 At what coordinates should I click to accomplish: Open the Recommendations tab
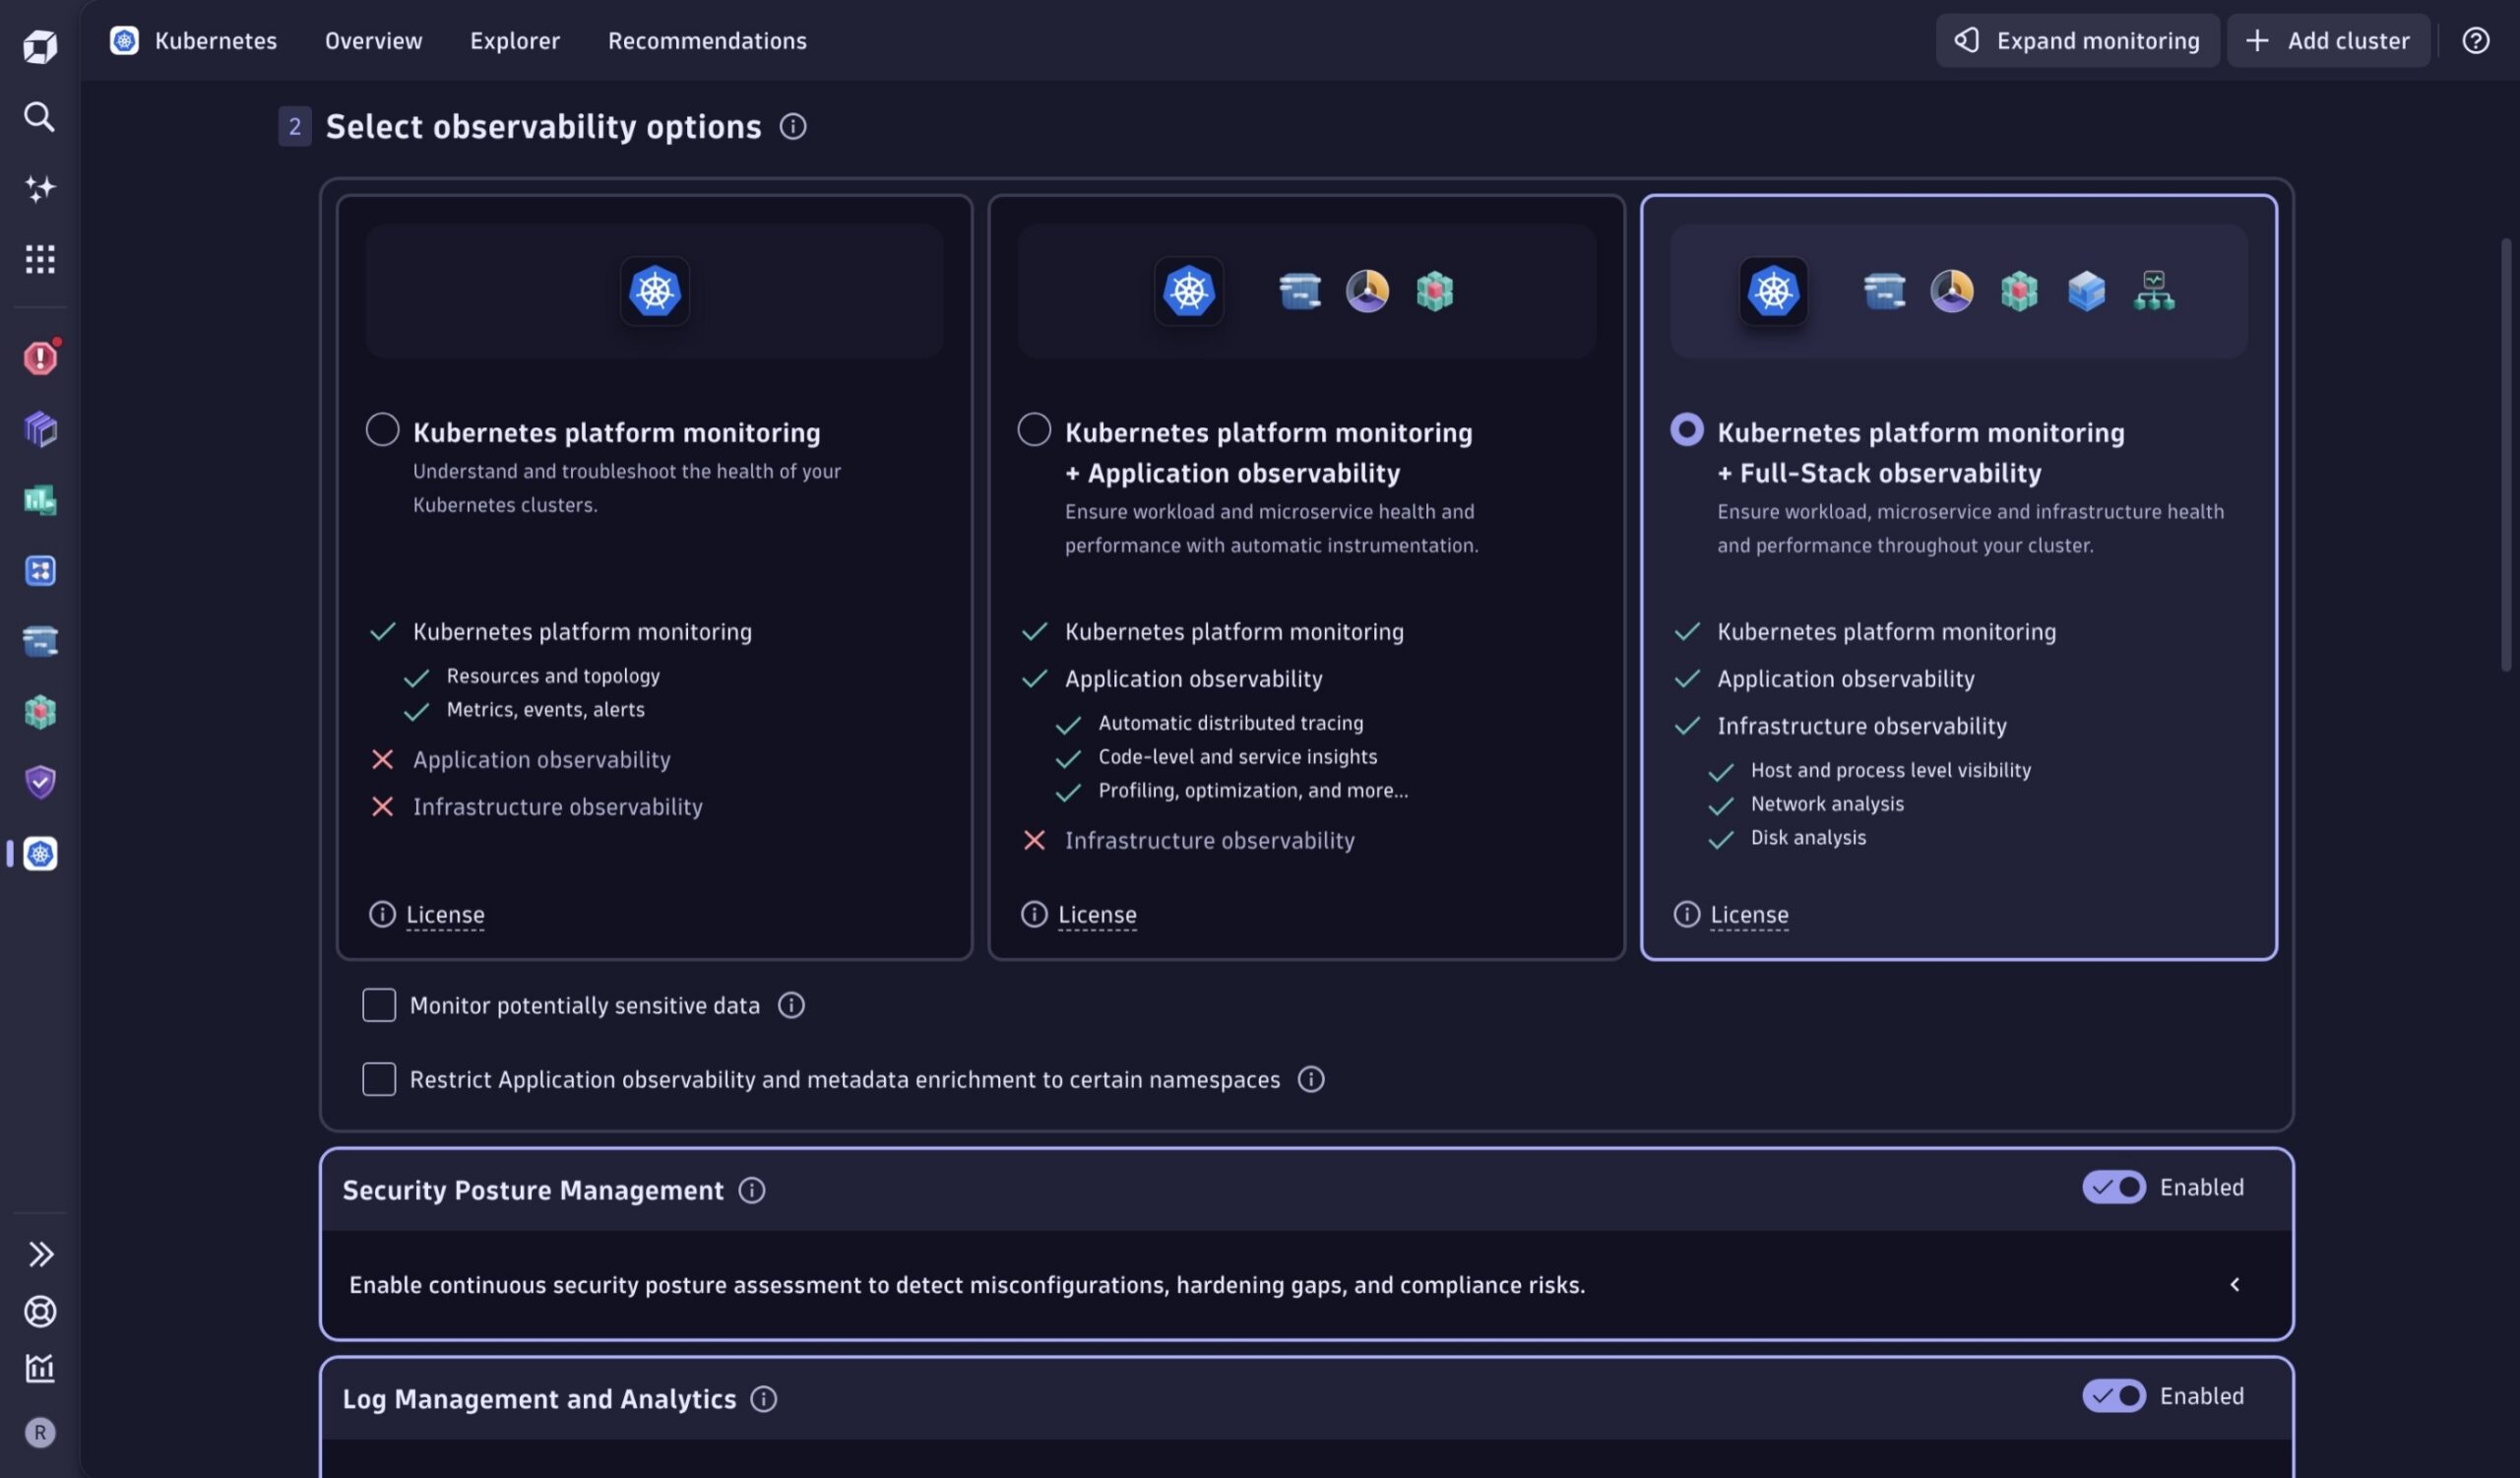pos(707,41)
